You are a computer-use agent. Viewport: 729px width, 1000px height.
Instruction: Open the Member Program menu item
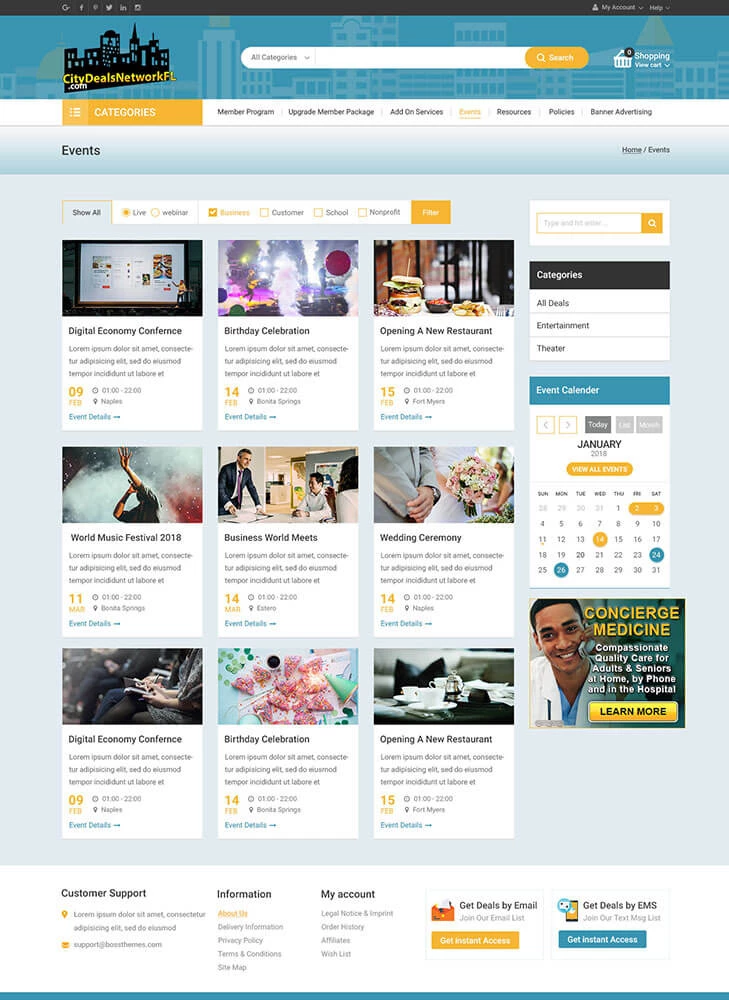[246, 112]
